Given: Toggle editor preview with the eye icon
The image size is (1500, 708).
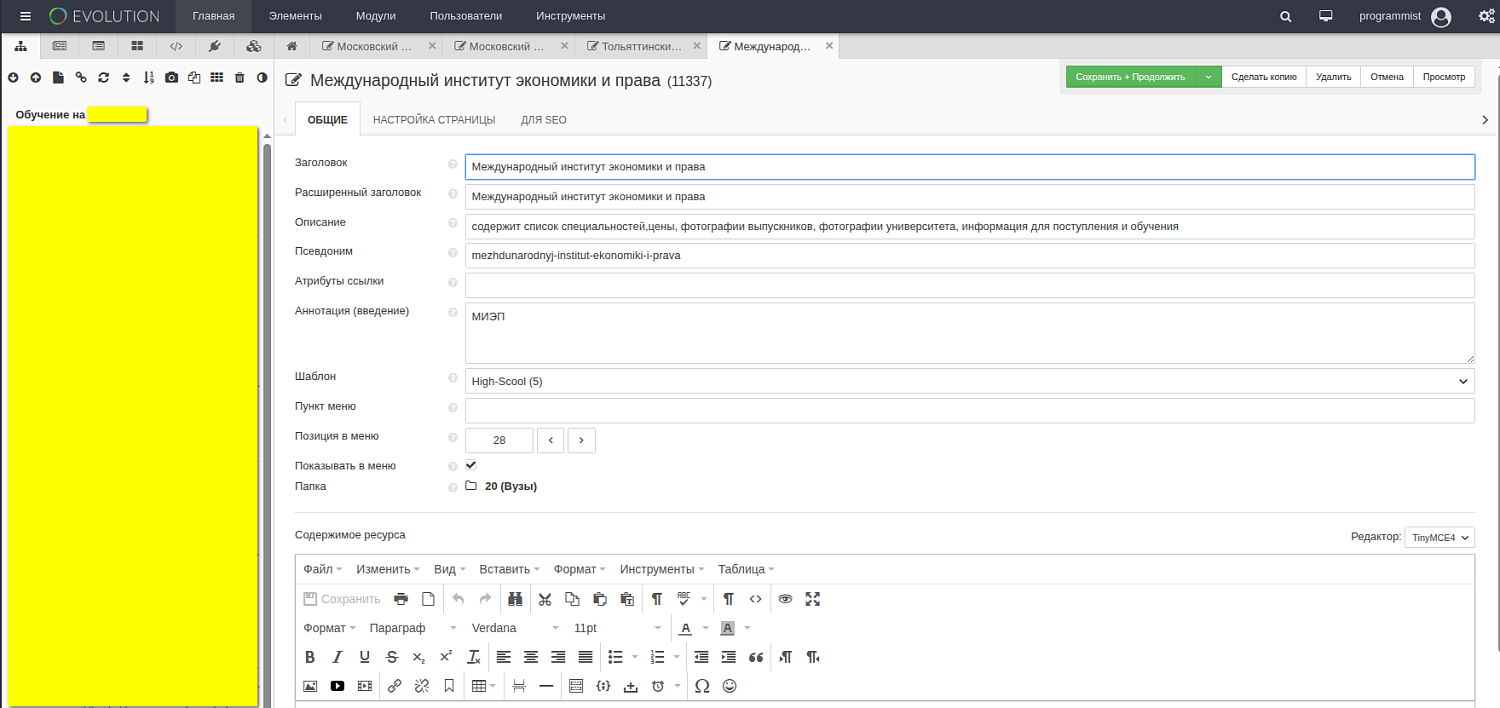Looking at the screenshot, I should pos(785,599).
